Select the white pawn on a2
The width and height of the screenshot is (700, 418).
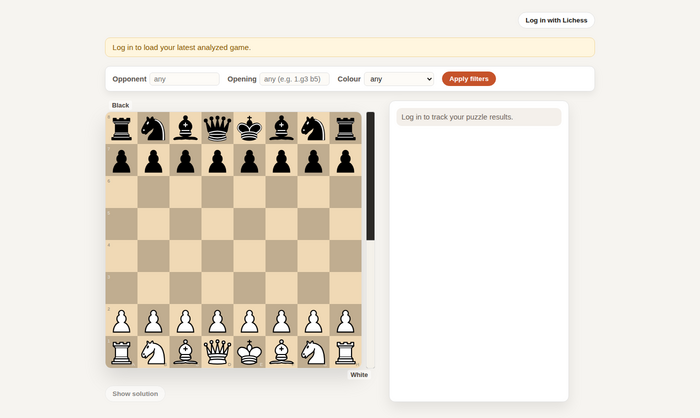coord(121,320)
